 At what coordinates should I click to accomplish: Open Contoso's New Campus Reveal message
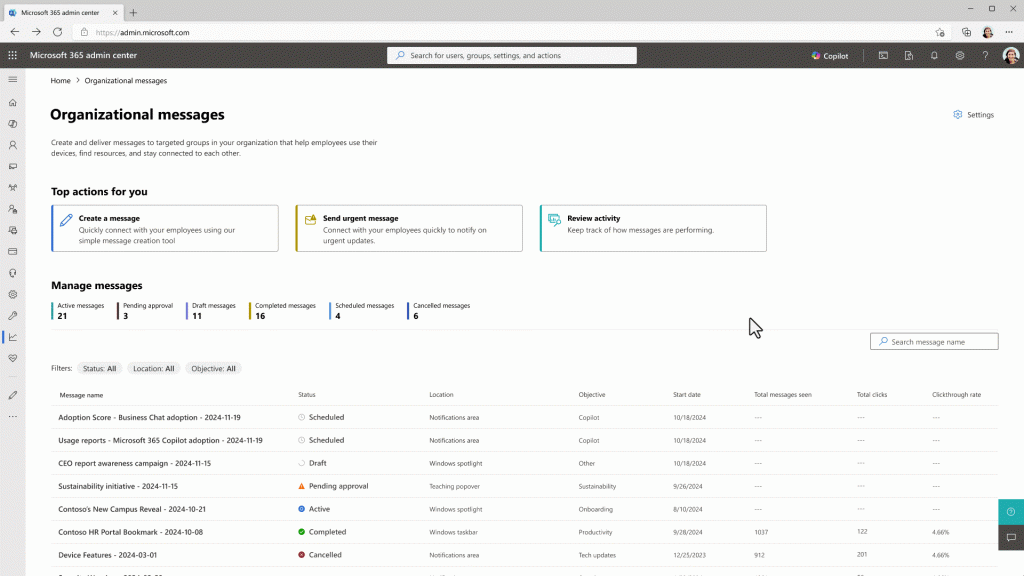(132, 509)
